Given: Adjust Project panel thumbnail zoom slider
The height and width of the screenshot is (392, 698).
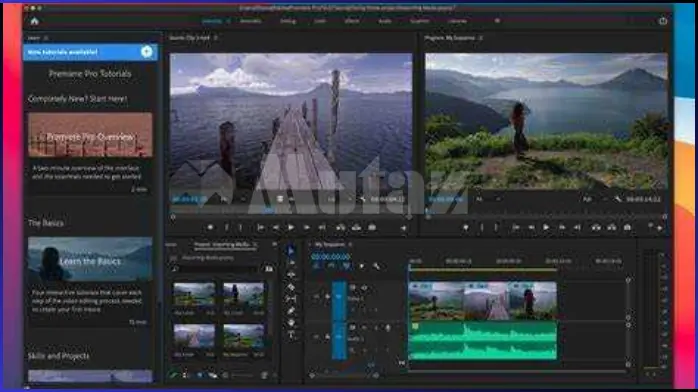Looking at the screenshot, I should tap(243, 376).
